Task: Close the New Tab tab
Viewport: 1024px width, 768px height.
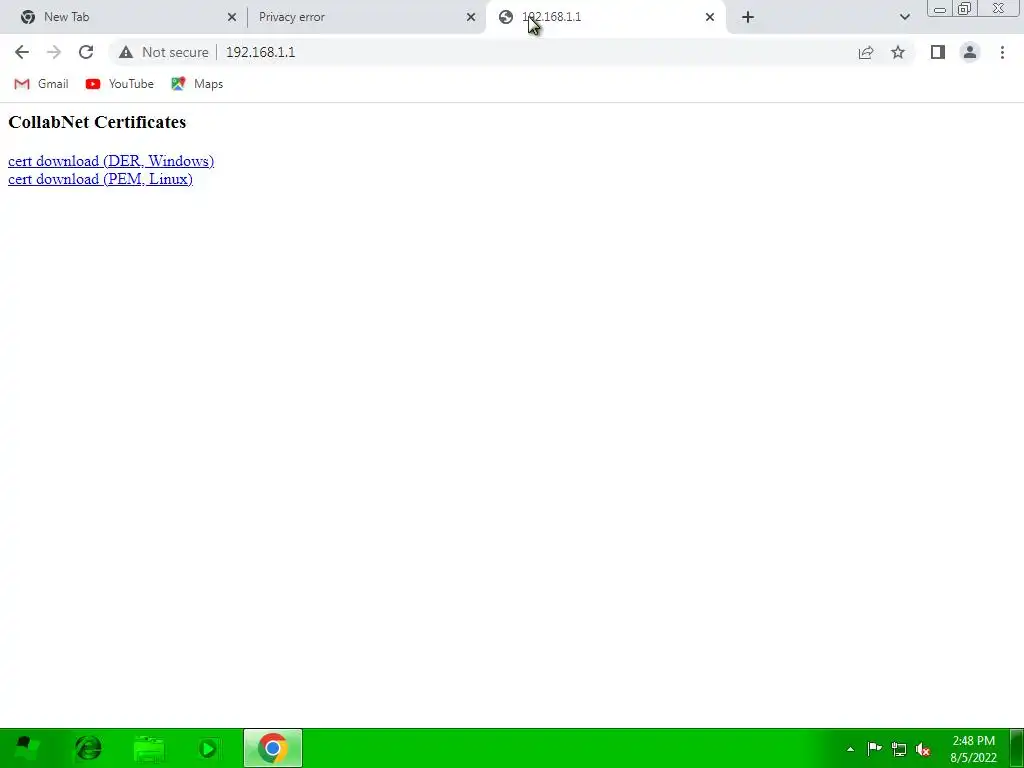Action: pyautogui.click(x=232, y=17)
